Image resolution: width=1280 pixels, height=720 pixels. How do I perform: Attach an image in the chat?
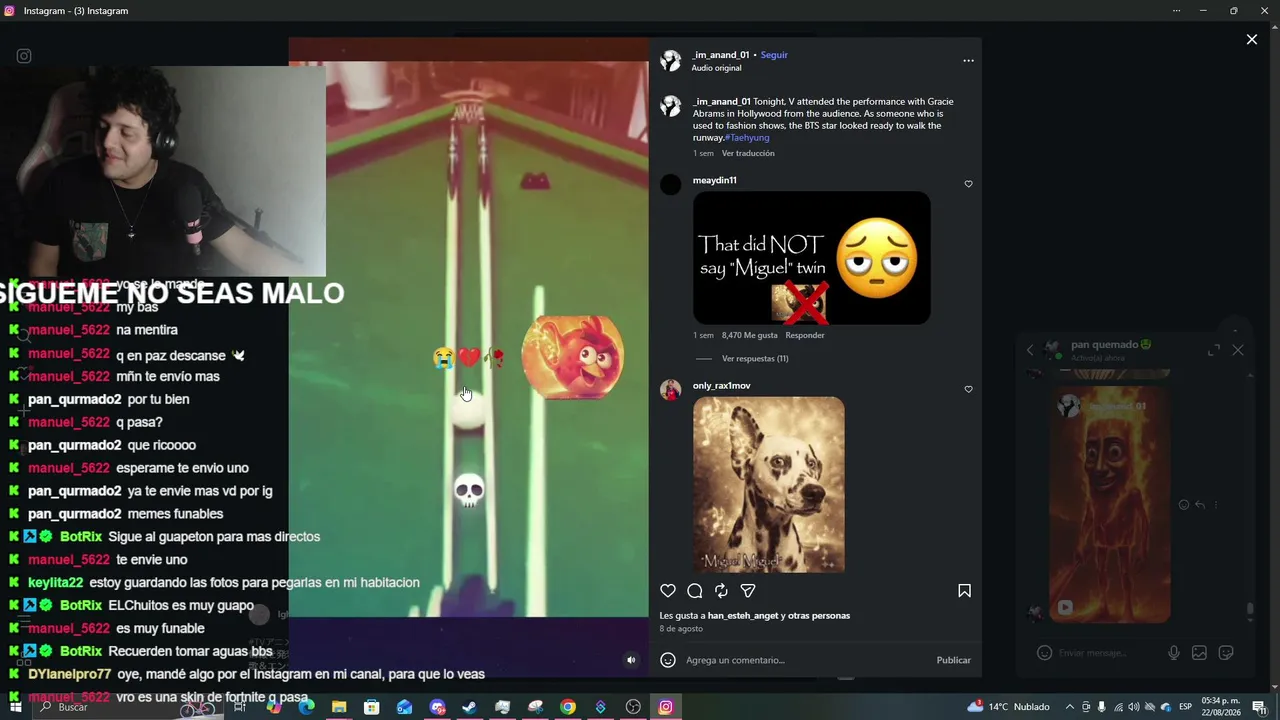1199,653
